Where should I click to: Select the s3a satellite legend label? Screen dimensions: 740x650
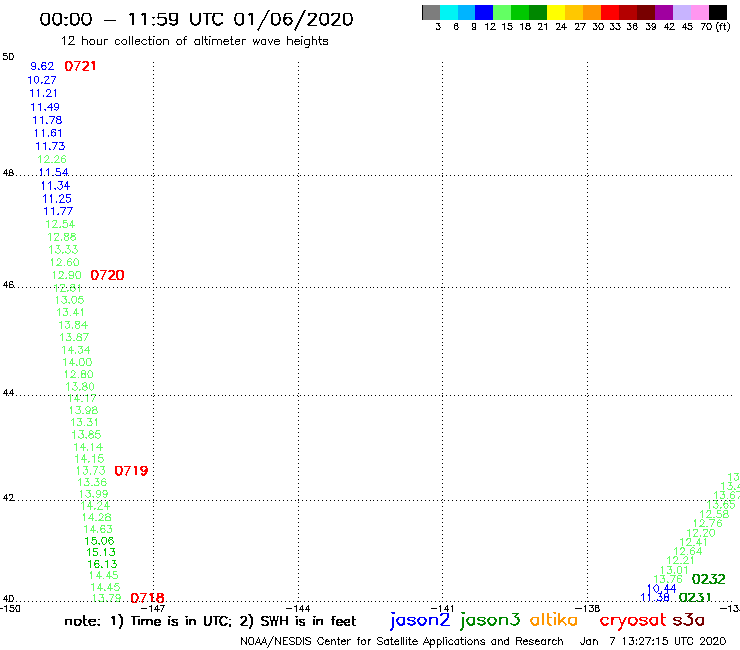coord(688,620)
